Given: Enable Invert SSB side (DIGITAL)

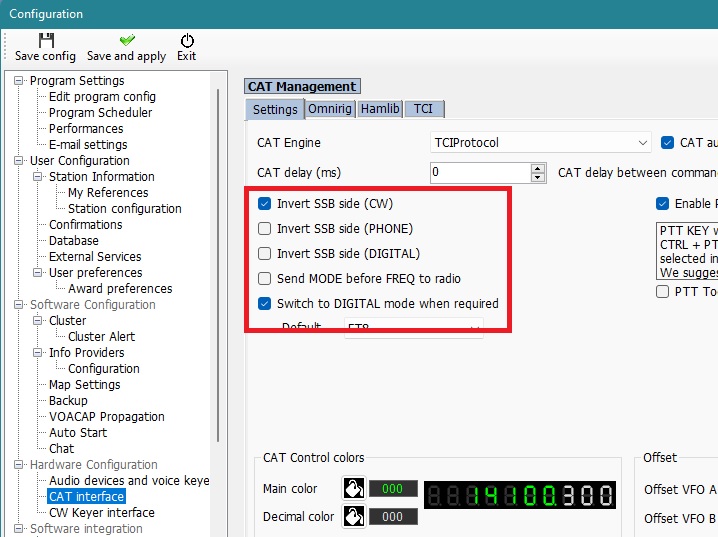Looking at the screenshot, I should coord(264,253).
